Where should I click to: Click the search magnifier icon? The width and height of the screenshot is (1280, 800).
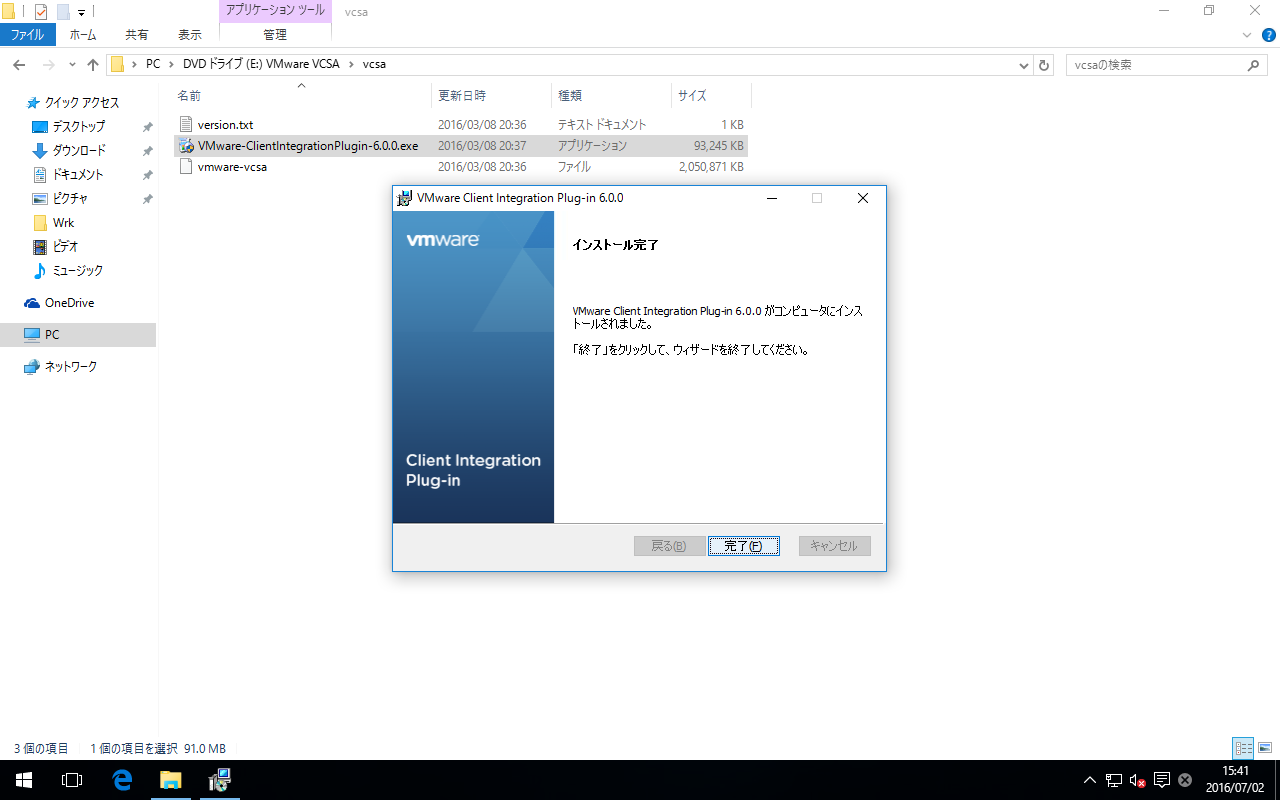tap(1255, 65)
